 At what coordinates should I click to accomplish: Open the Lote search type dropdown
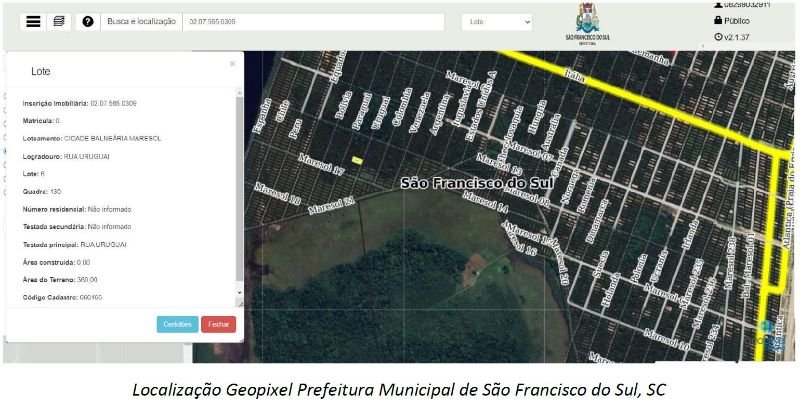497,22
